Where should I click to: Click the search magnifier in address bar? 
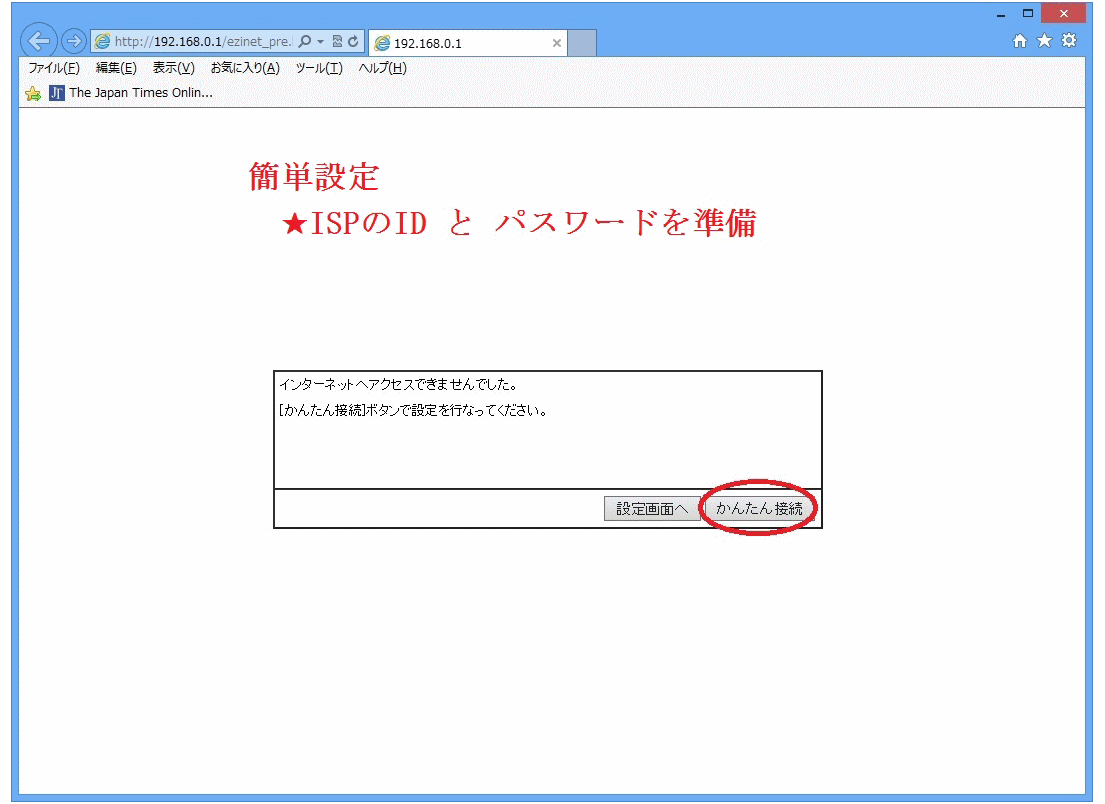click(x=304, y=42)
